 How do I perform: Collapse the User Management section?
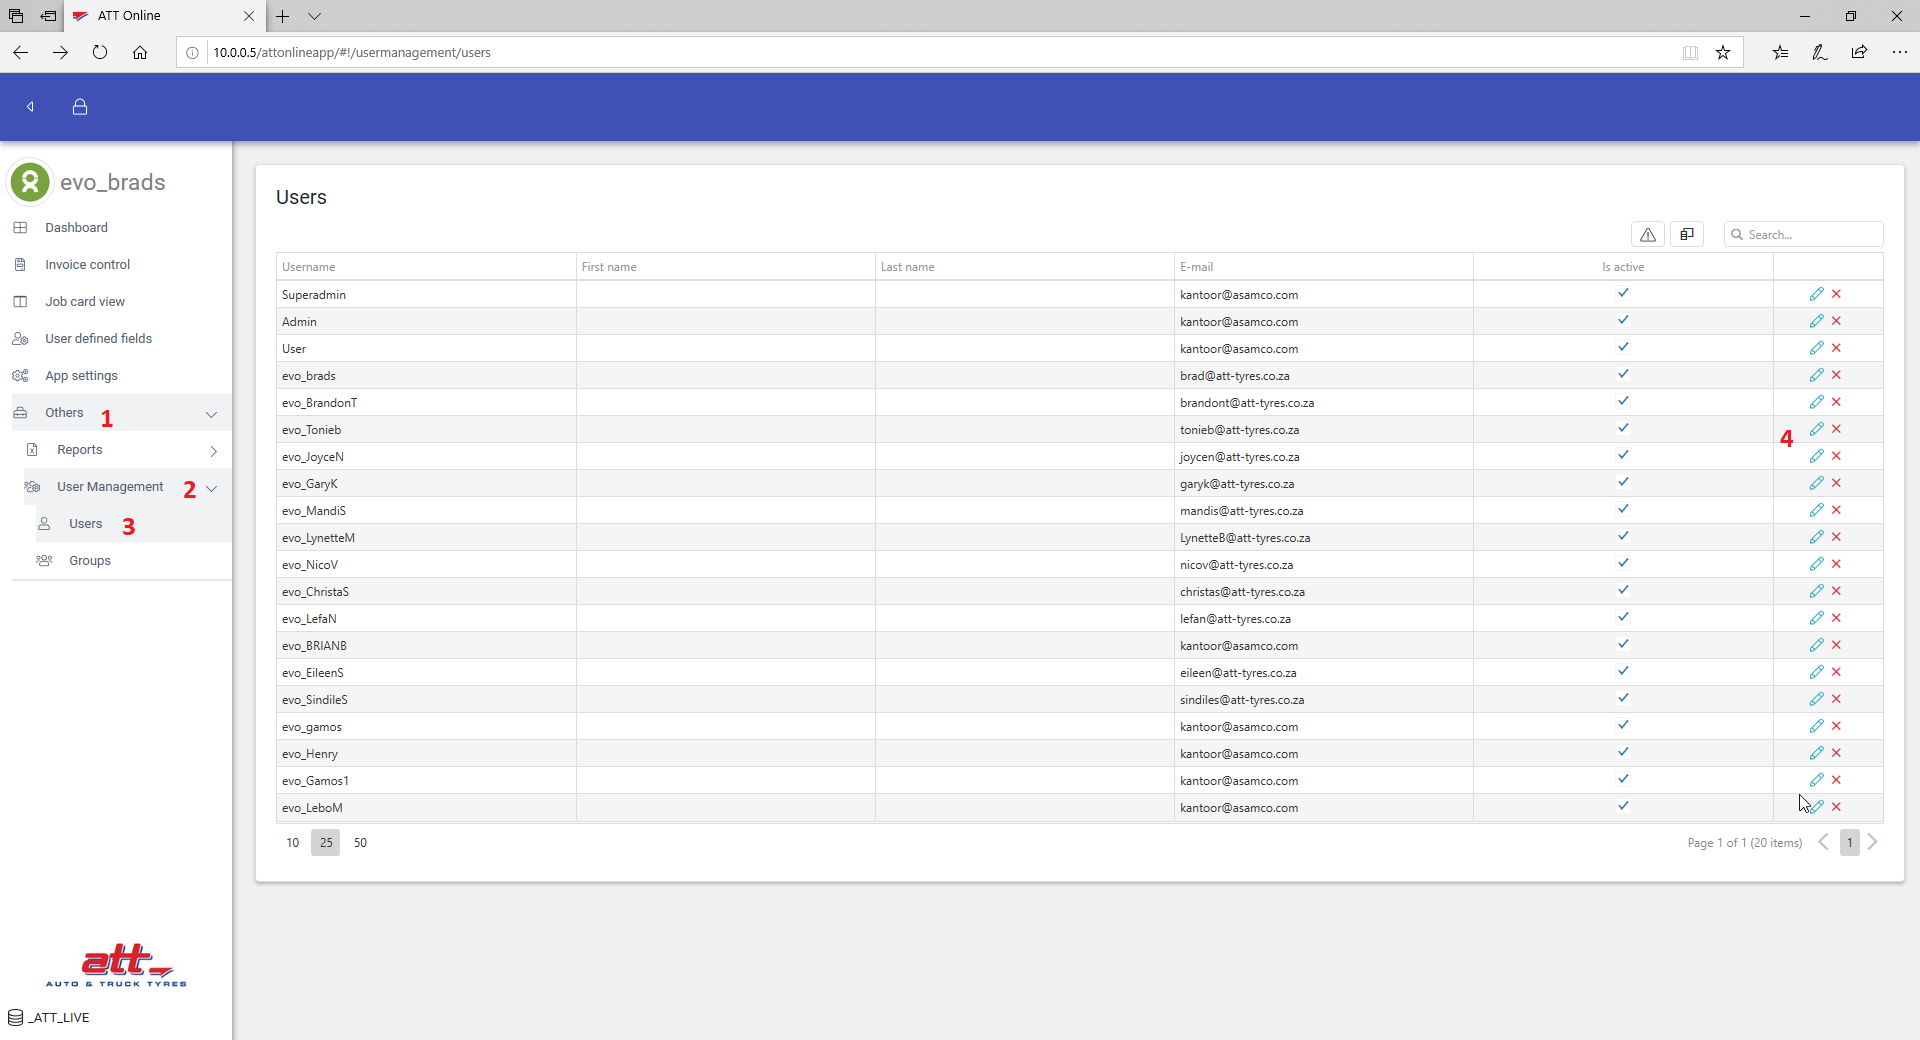pyautogui.click(x=211, y=488)
